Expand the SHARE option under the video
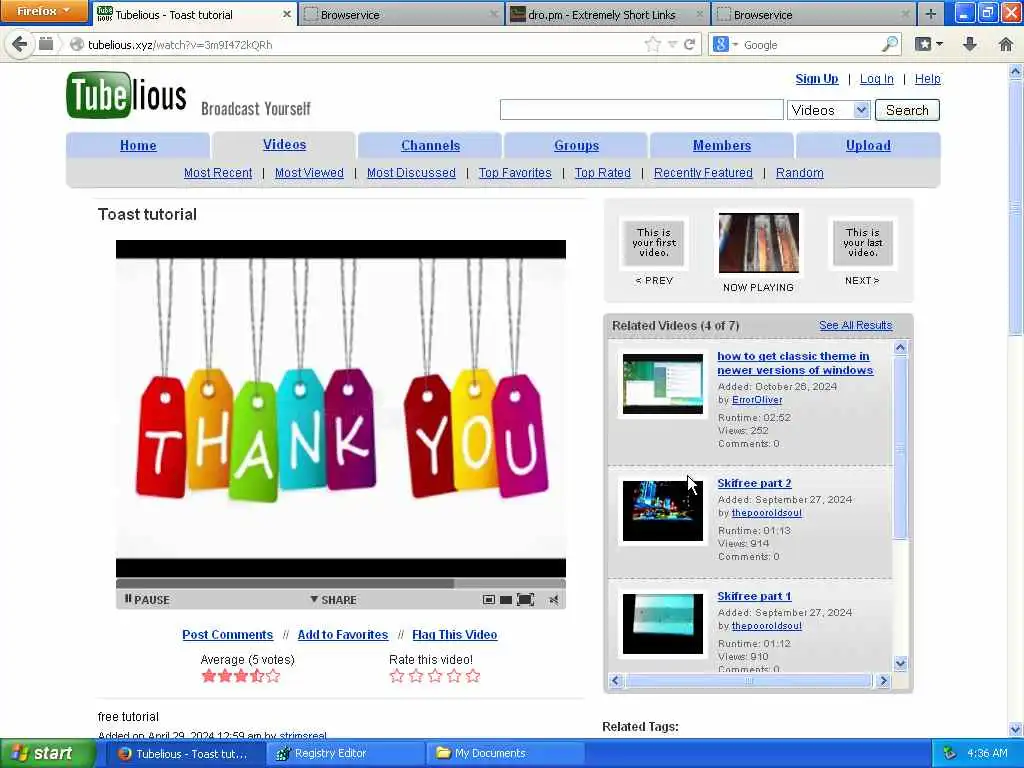The image size is (1024, 768). click(333, 600)
